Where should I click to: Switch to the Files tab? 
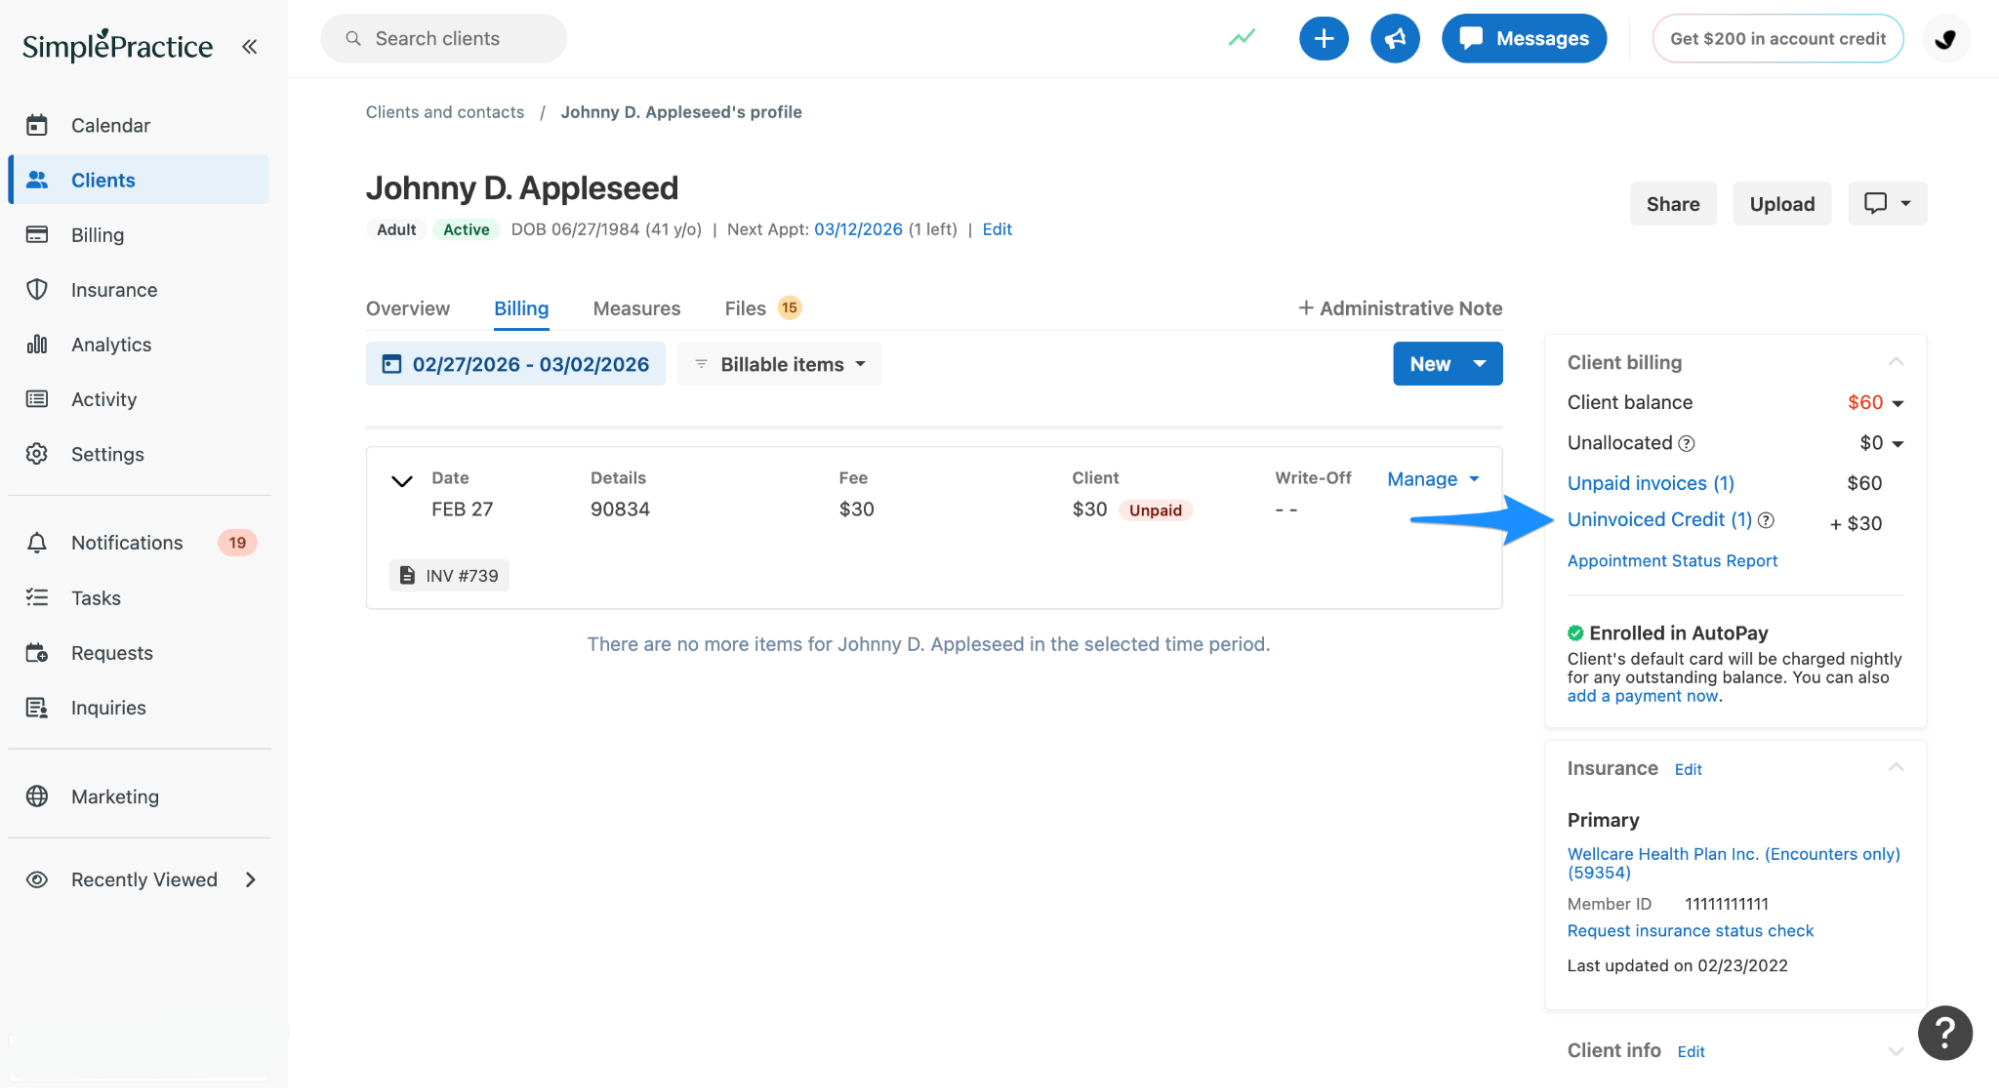pos(762,308)
